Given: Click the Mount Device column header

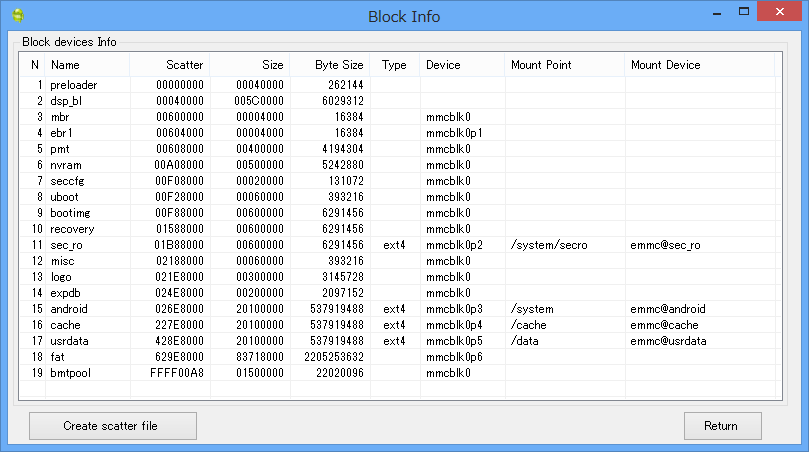Looking at the screenshot, I should [700, 65].
